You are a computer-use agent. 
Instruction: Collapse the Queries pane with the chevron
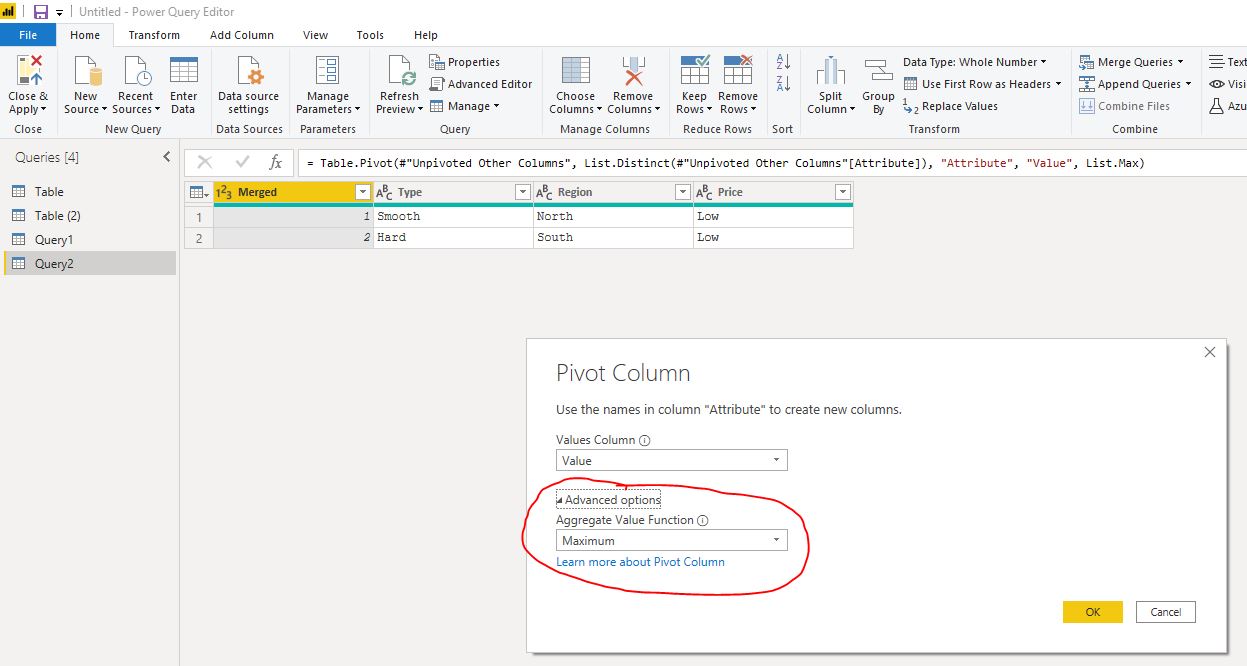(167, 157)
